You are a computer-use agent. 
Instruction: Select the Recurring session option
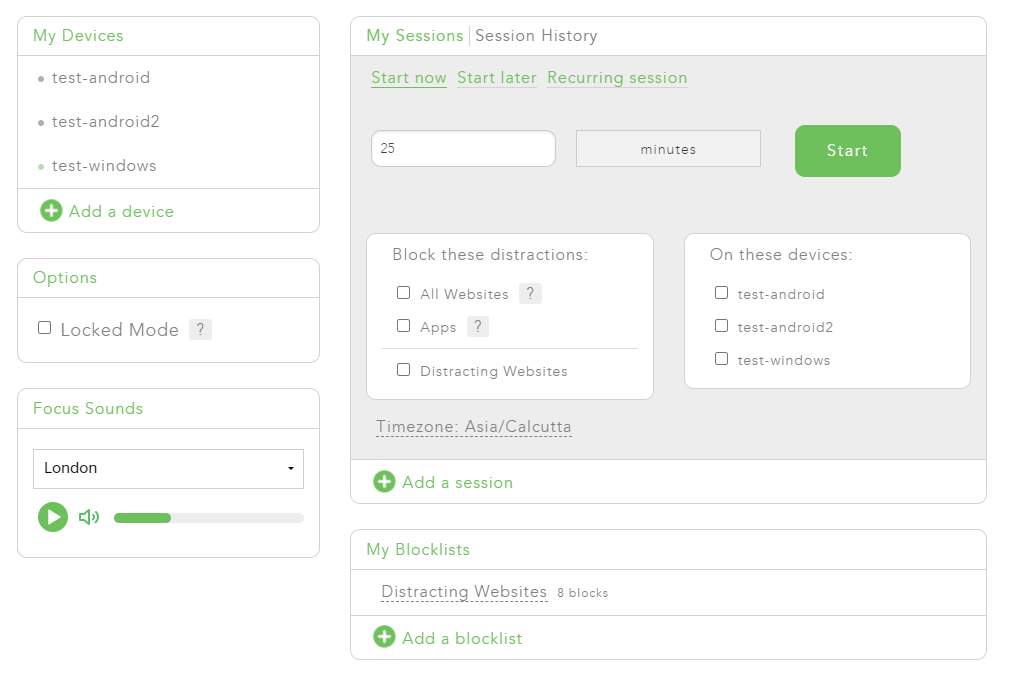click(x=617, y=78)
